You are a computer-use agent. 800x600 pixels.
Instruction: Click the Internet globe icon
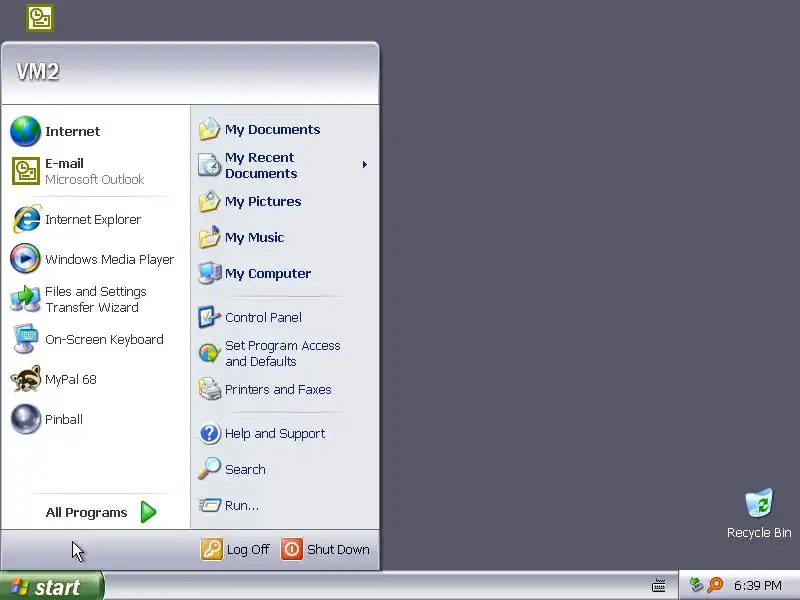(26, 131)
